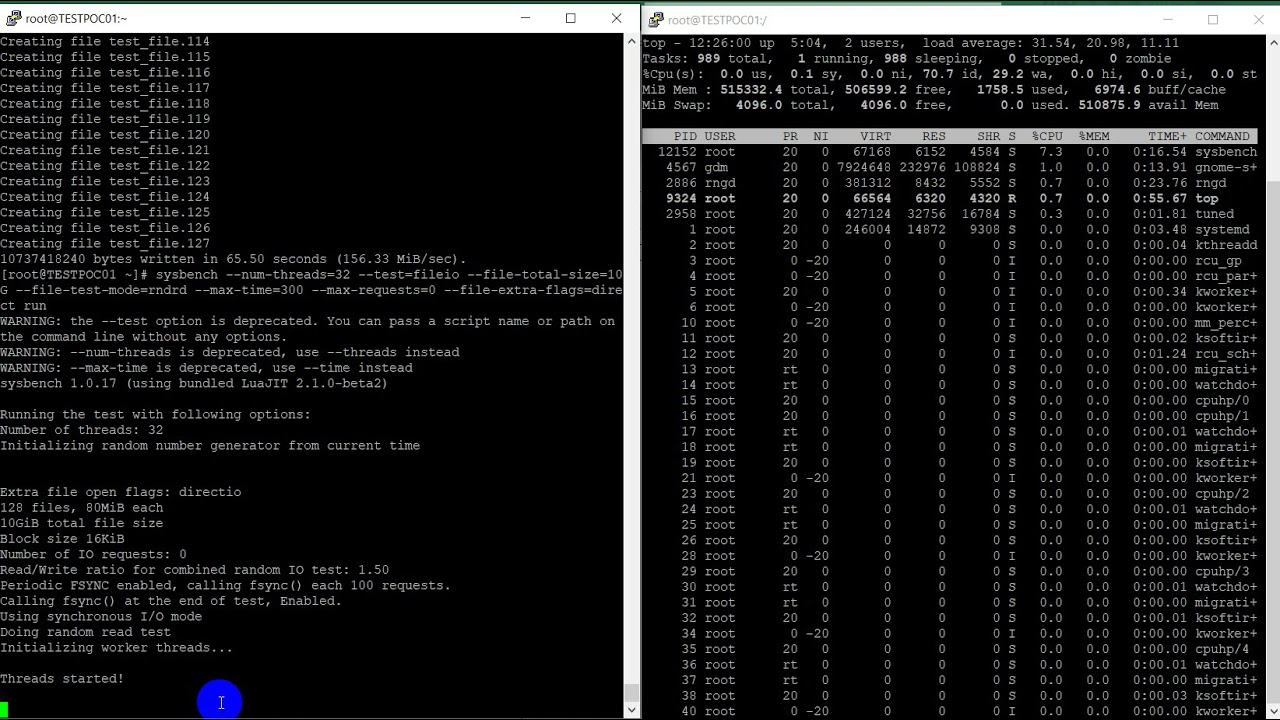Viewport: 1280px width, 720px height.
Task: Click the left window title text root@TESTPOC01:~
Action: [x=76, y=18]
